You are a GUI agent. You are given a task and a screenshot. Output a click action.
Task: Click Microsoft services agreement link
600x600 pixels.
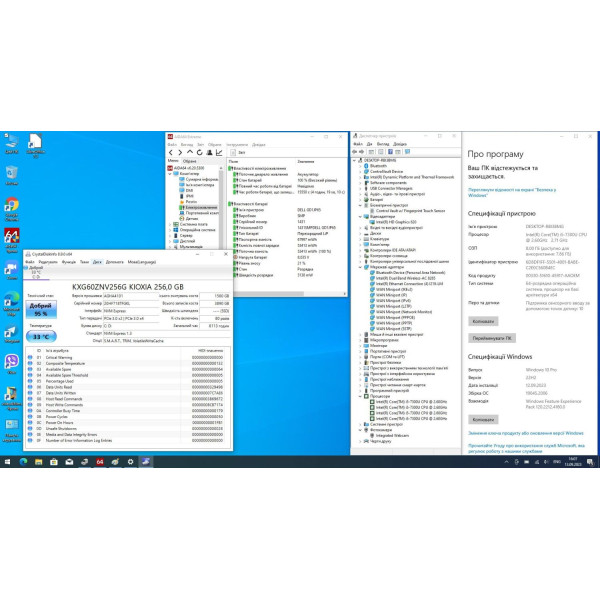(x=526, y=446)
